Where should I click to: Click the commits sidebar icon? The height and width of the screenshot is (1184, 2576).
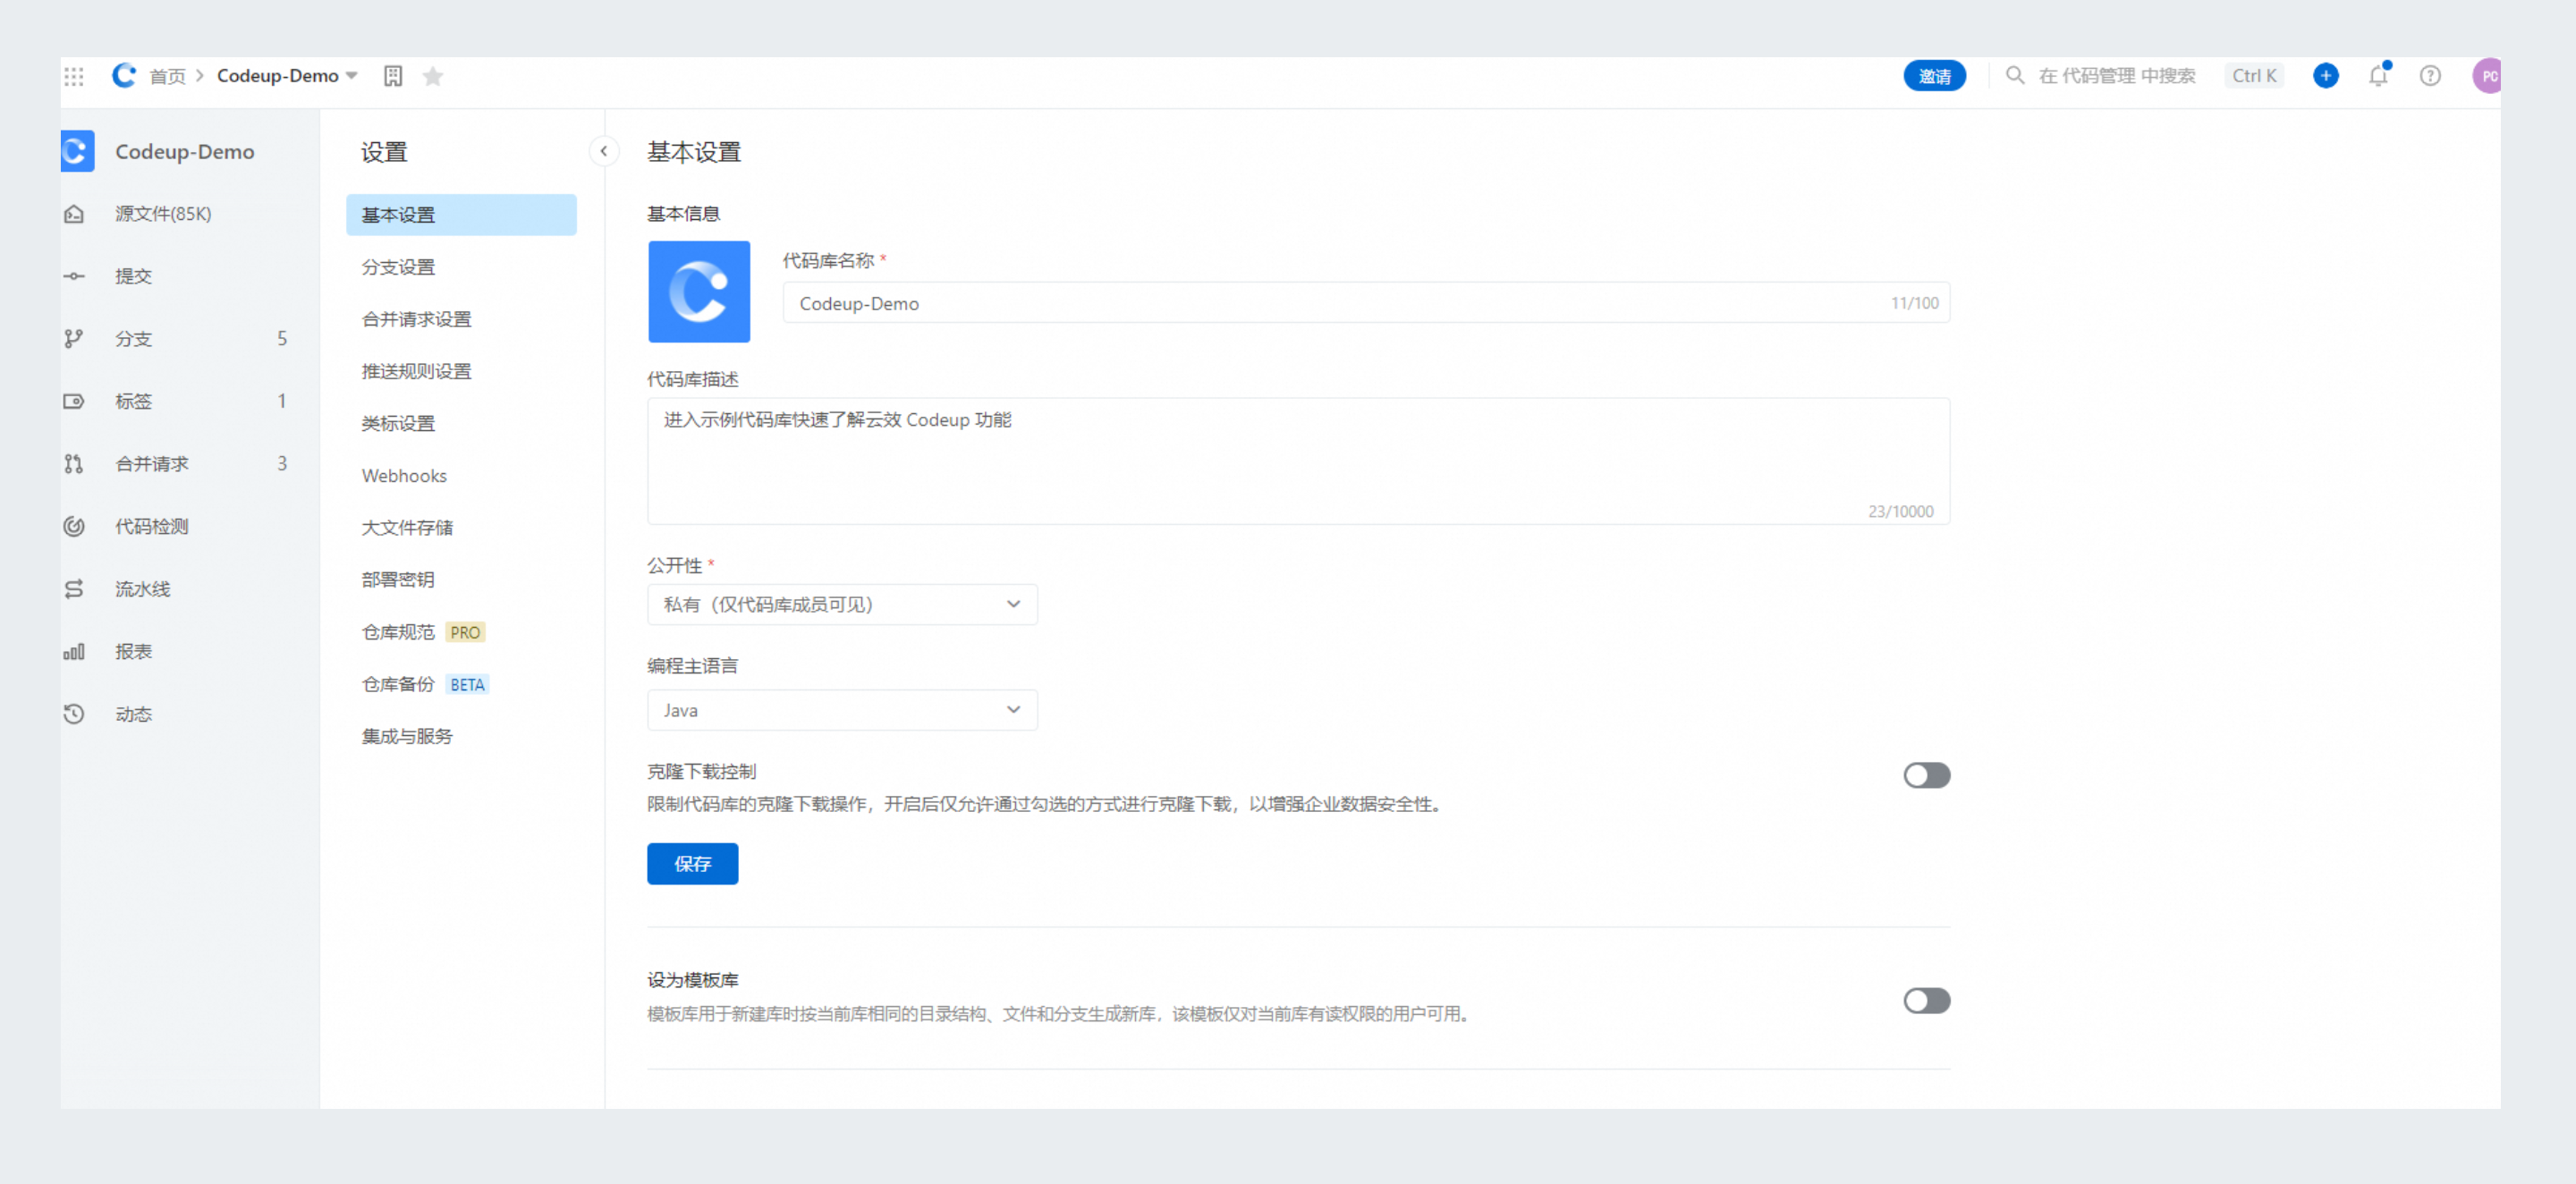point(74,276)
